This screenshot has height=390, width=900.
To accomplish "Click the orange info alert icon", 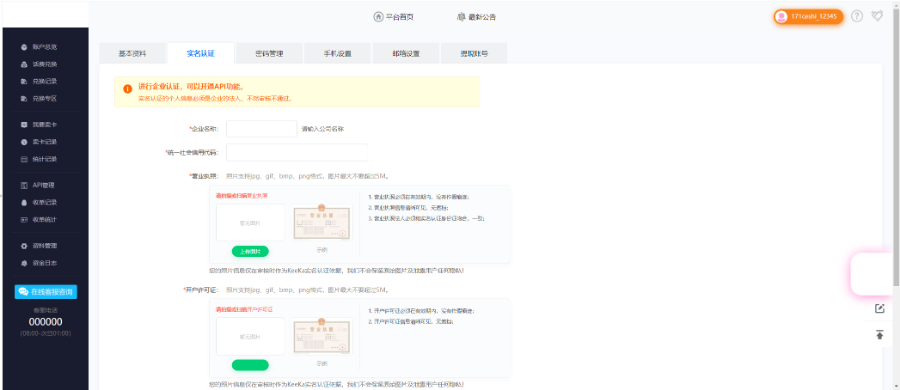I will click(127, 89).
